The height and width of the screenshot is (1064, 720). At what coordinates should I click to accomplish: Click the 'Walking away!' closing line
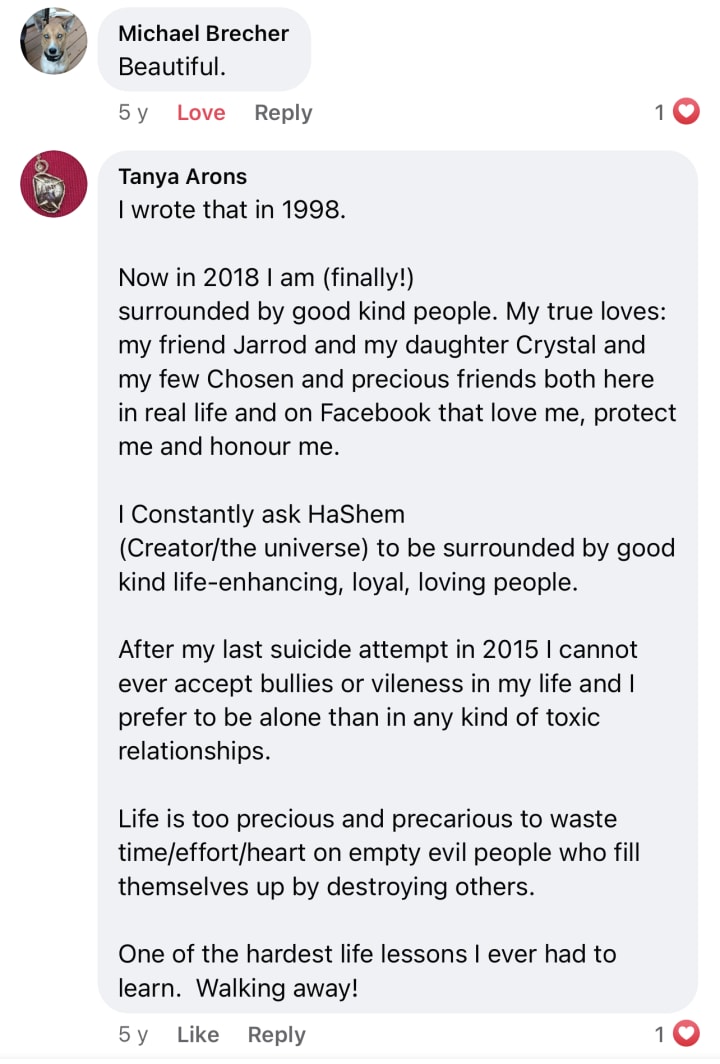277,988
